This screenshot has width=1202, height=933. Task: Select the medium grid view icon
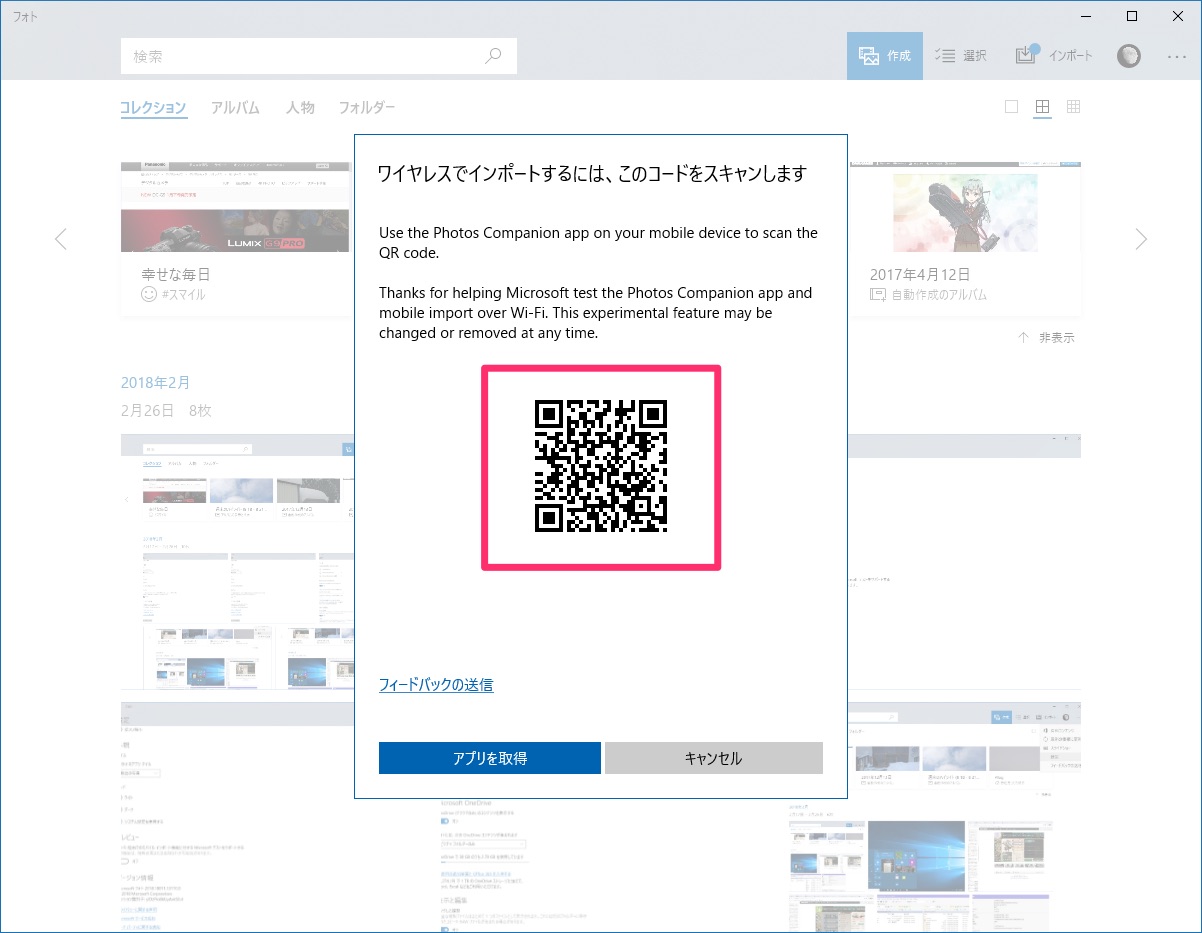pyautogui.click(x=1042, y=107)
